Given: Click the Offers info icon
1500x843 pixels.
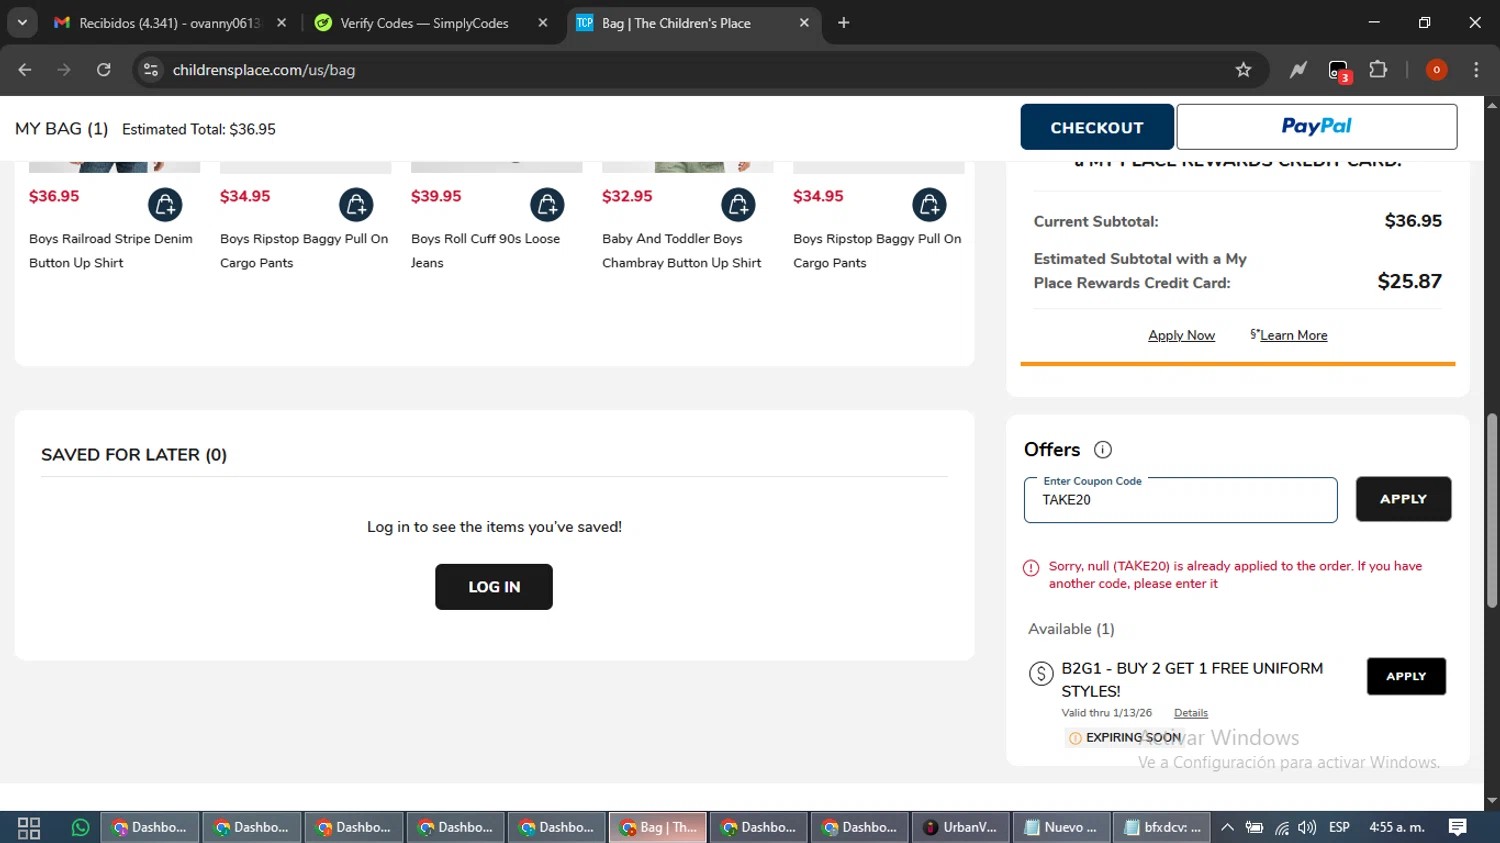Looking at the screenshot, I should point(1103,450).
